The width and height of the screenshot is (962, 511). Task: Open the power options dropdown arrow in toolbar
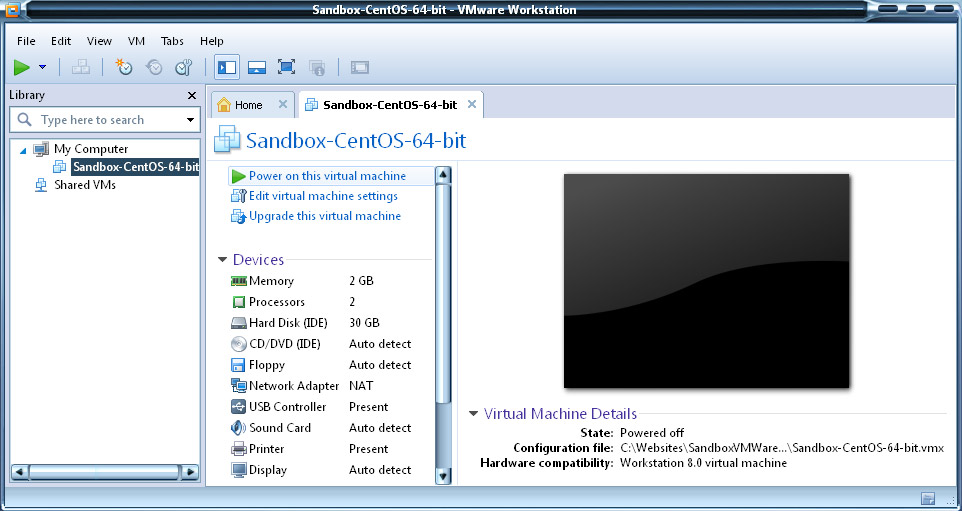(x=42, y=67)
